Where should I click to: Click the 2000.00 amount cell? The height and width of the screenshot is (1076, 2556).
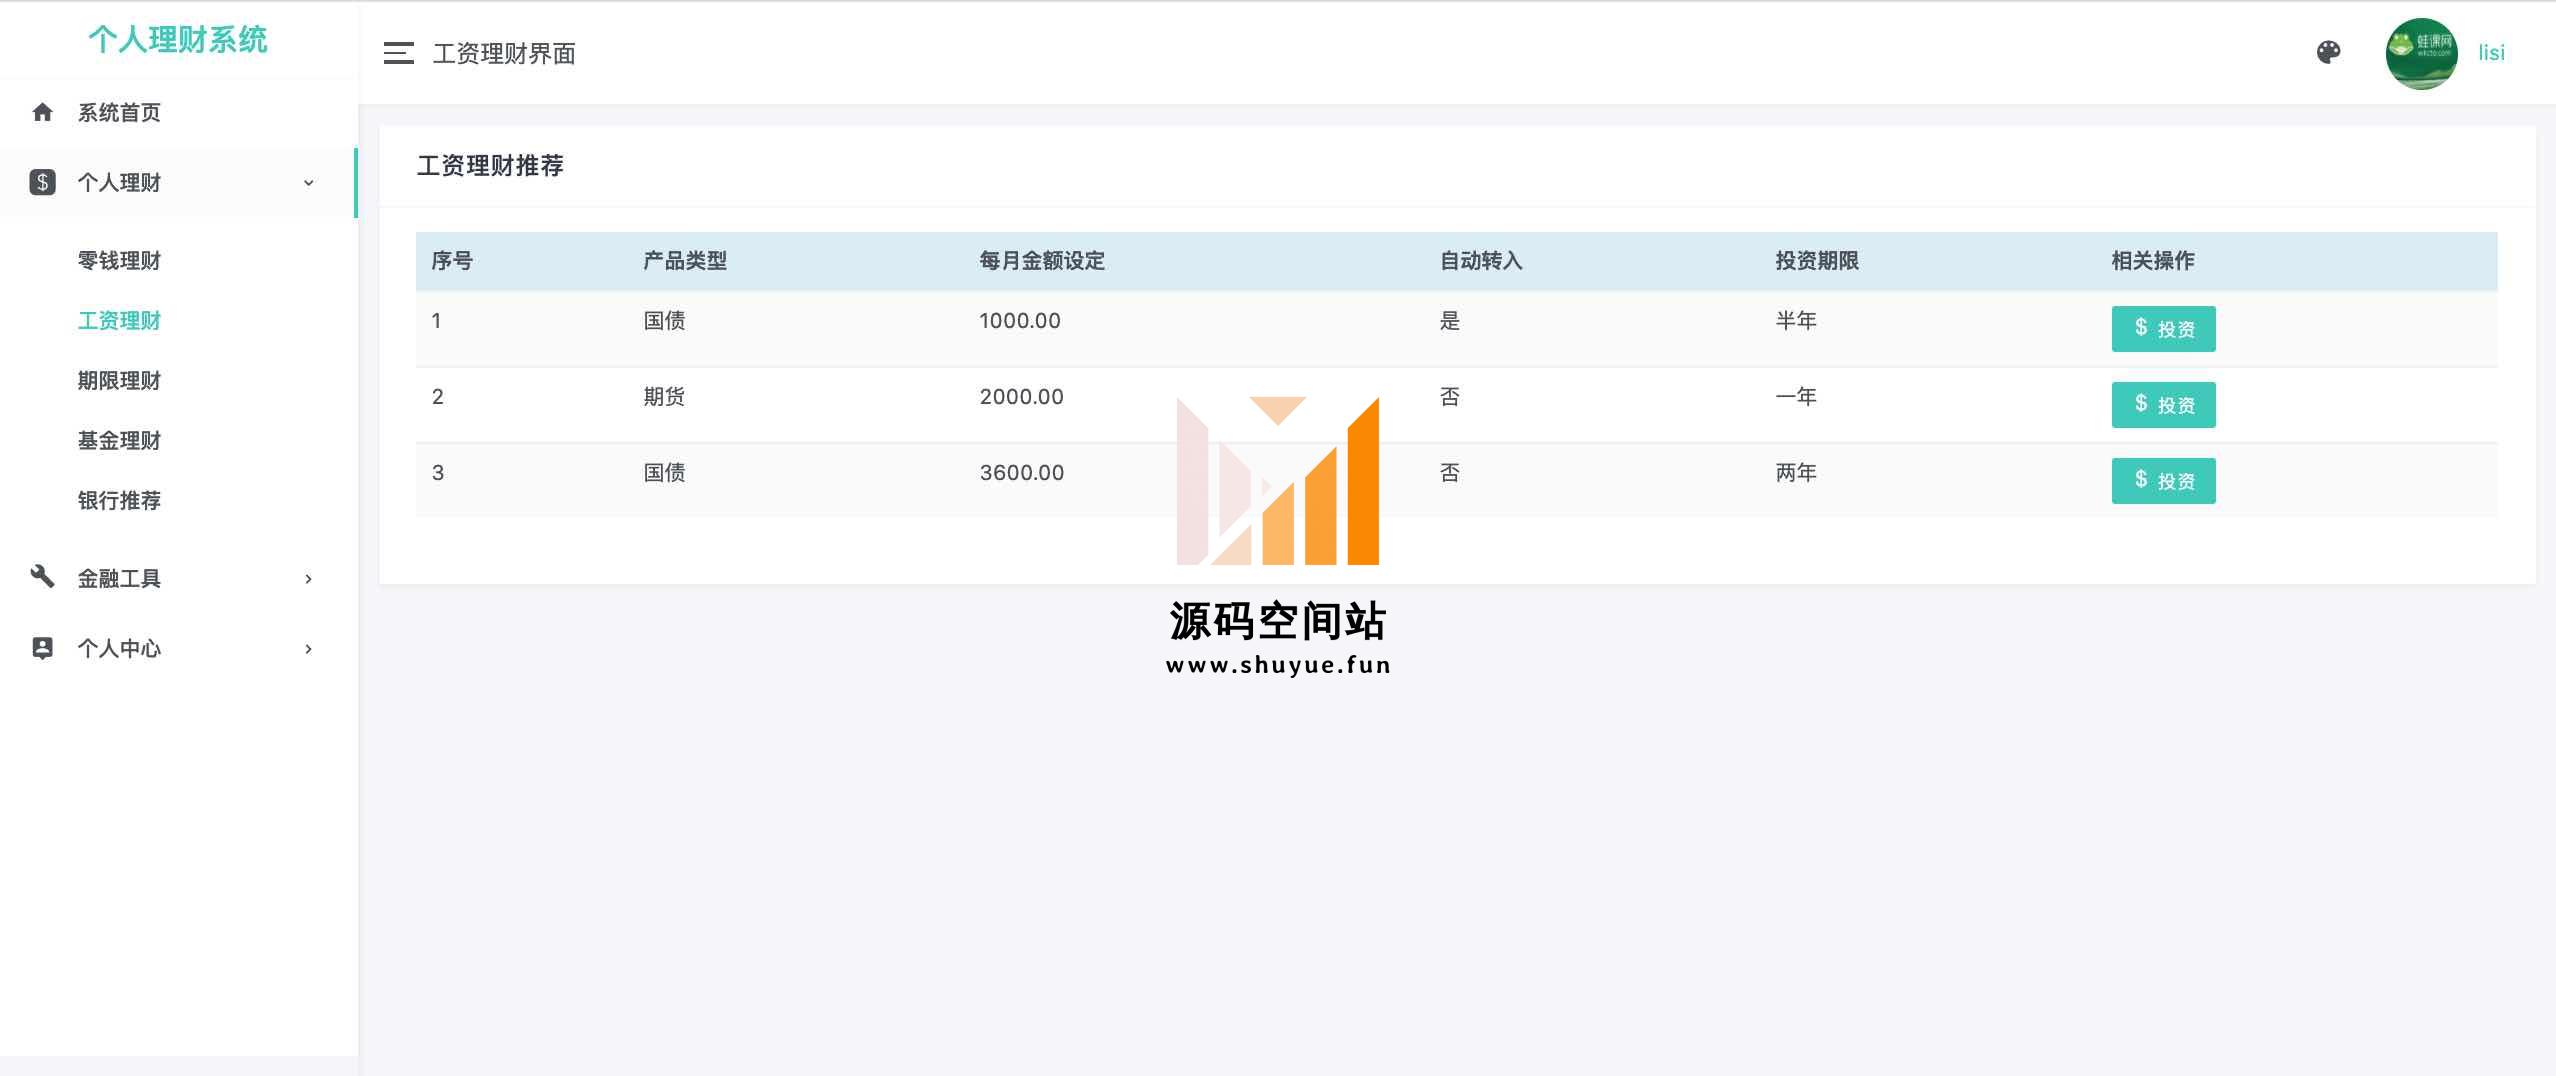(x=1021, y=397)
